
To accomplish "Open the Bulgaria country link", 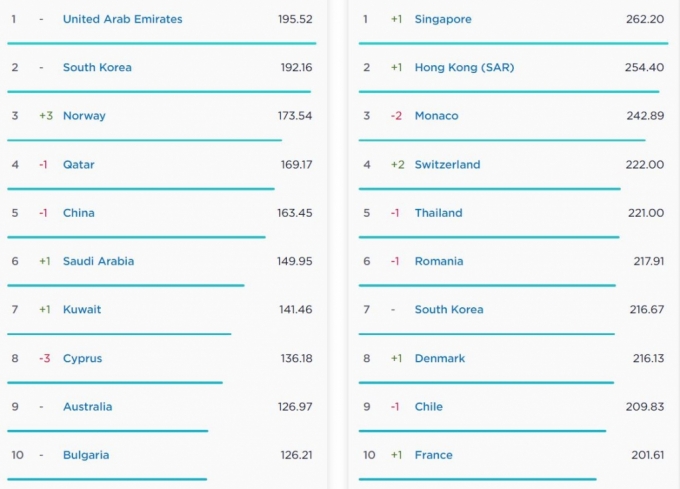I will 86,455.
